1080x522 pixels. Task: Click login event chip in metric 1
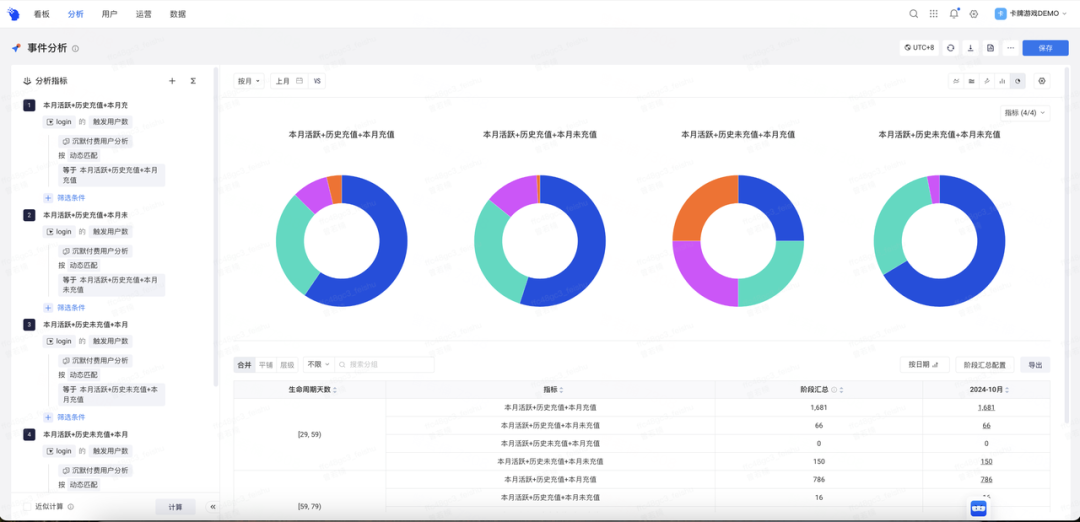[58, 121]
